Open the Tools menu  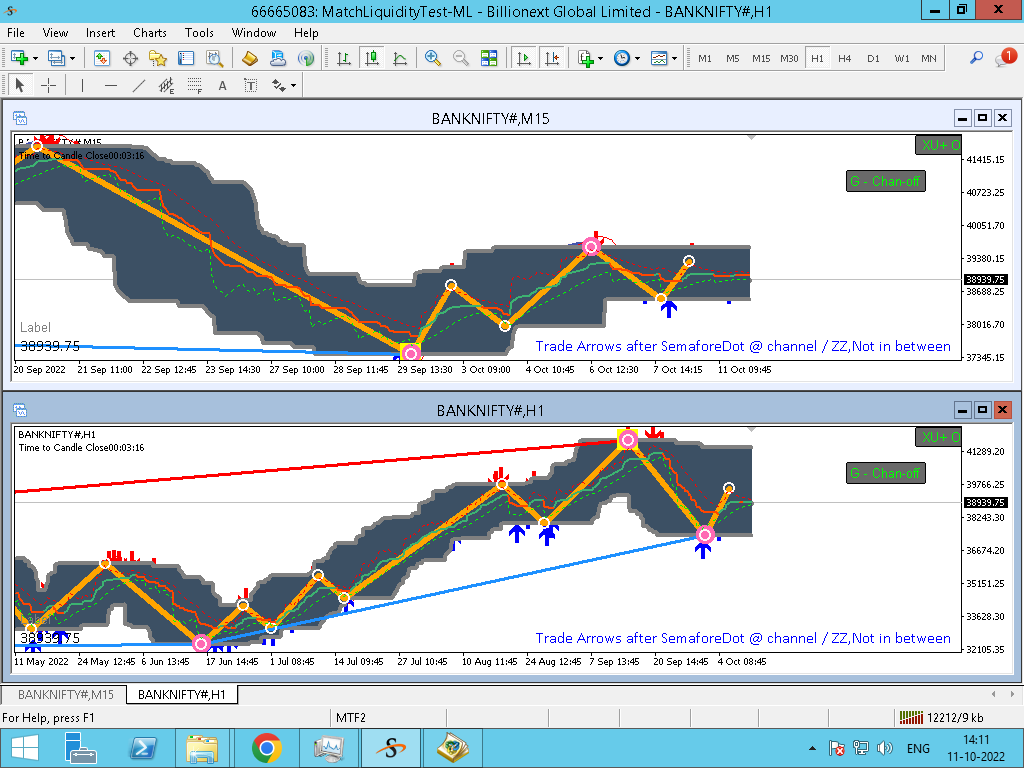[x=199, y=33]
